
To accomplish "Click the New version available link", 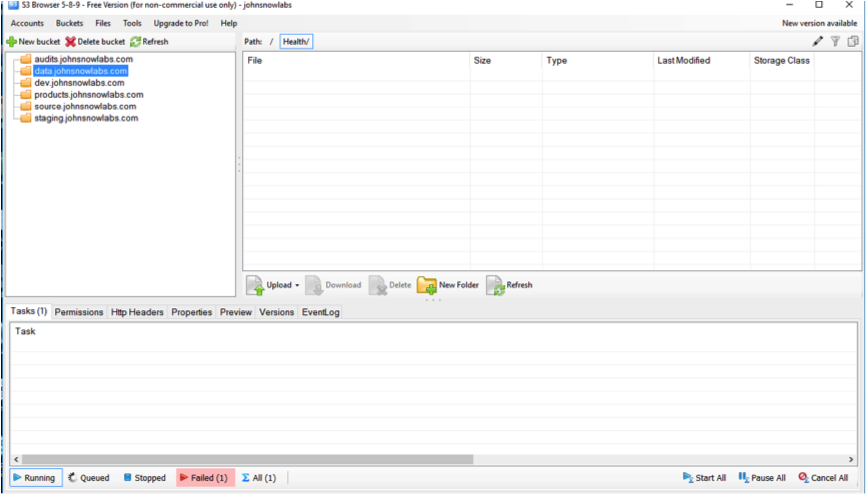I will point(820,23).
